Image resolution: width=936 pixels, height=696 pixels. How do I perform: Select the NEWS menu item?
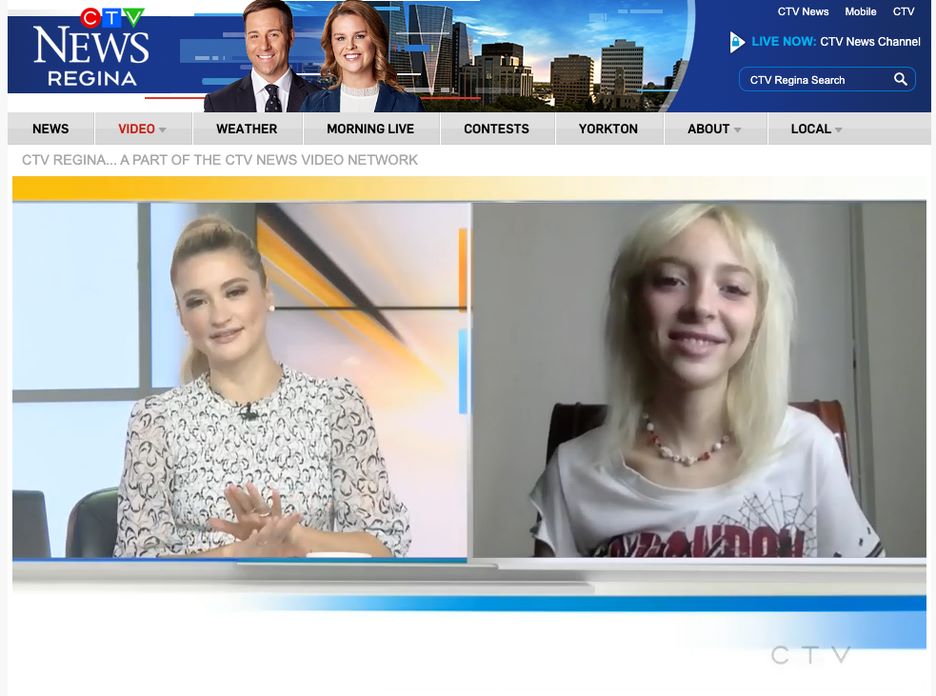click(50, 128)
